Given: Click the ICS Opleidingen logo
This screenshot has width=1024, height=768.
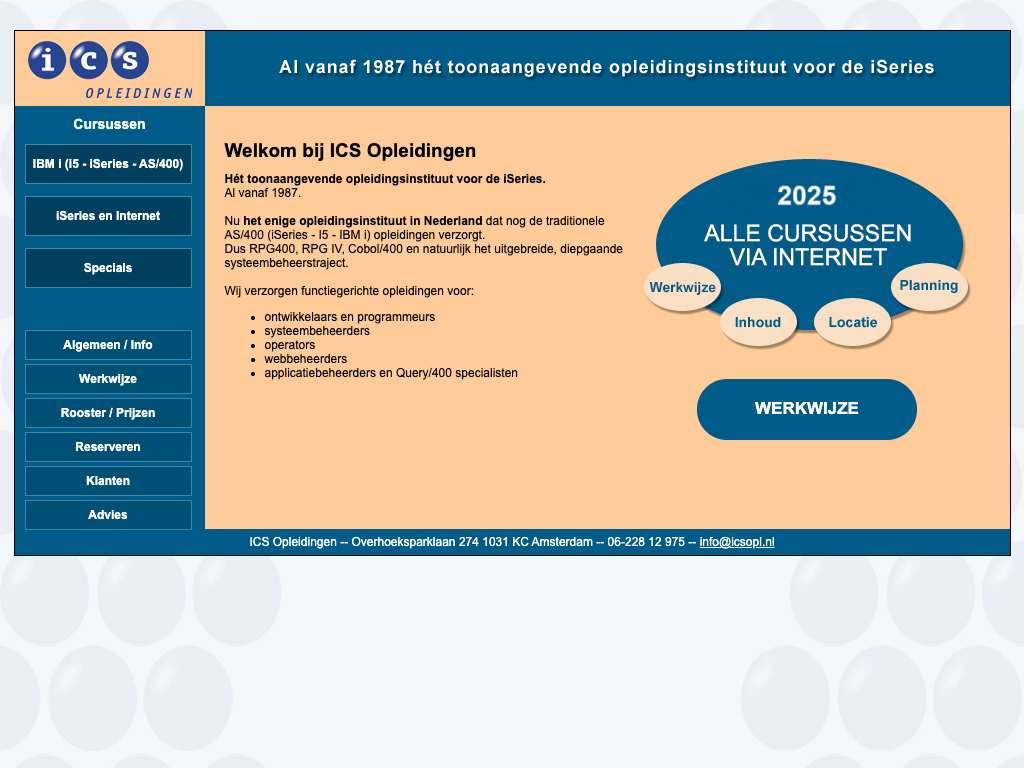Looking at the screenshot, I should [110, 69].
